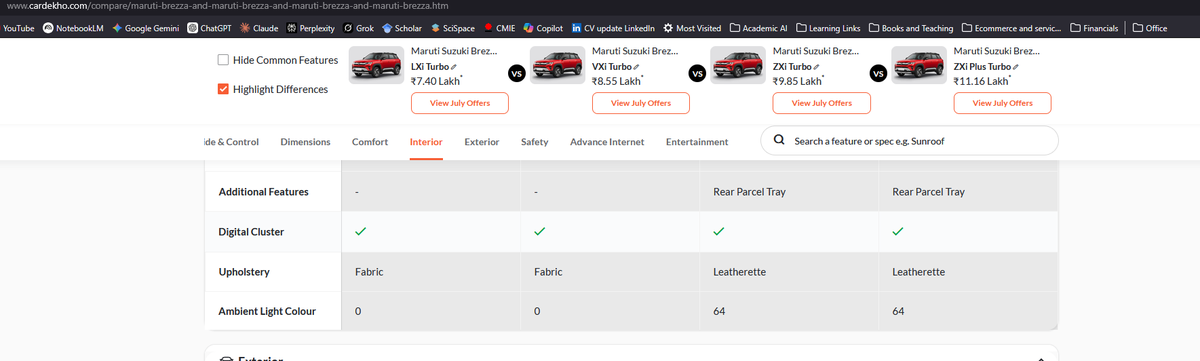Open the CV update LinkedIn bookmark icon
Screen dimensions: 1200x361
[576, 28]
